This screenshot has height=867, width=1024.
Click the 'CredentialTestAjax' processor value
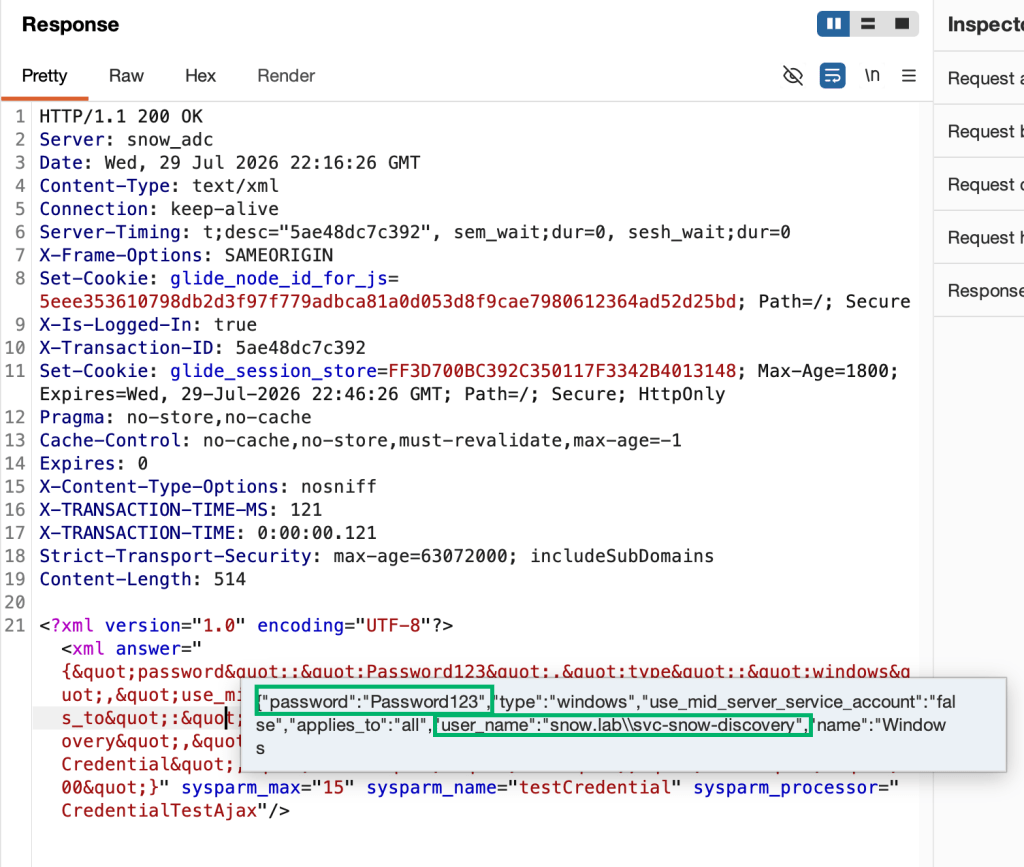coord(159,811)
